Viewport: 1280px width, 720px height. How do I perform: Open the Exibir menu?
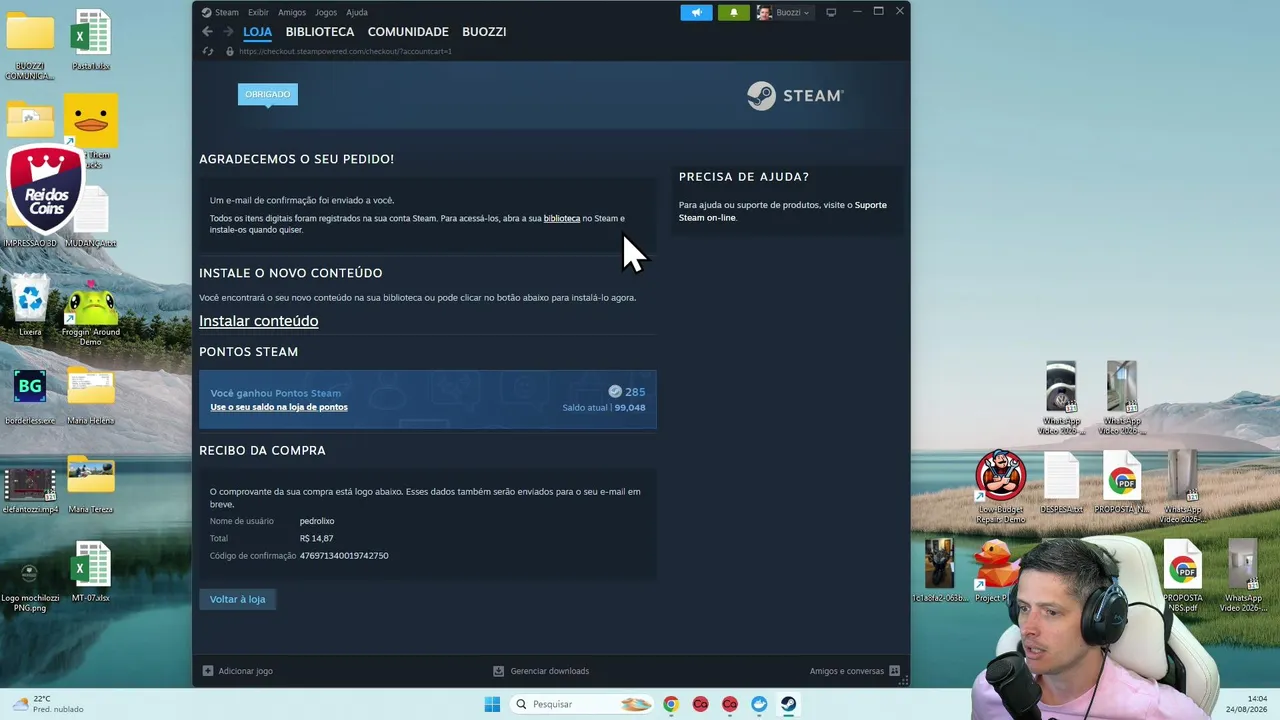click(x=258, y=12)
